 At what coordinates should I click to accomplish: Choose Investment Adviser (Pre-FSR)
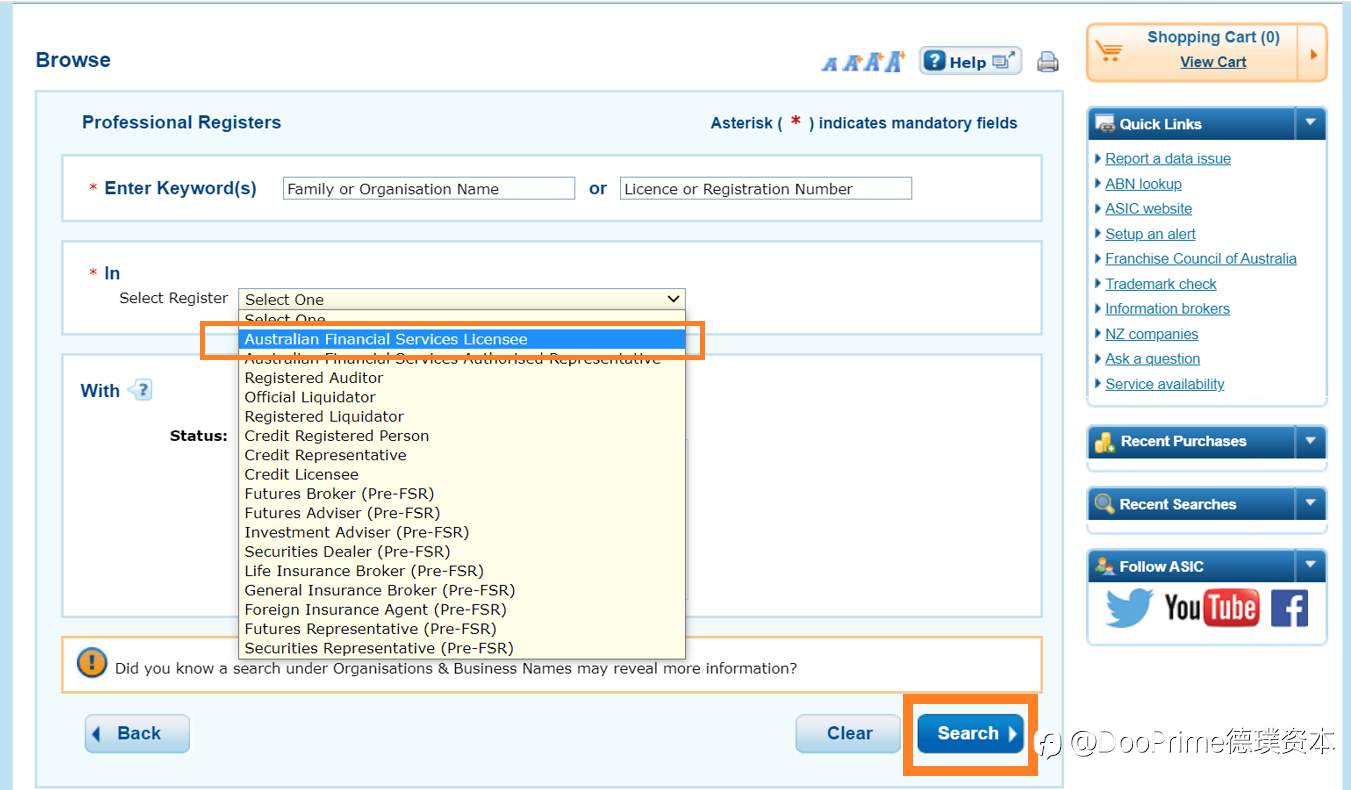click(462, 532)
